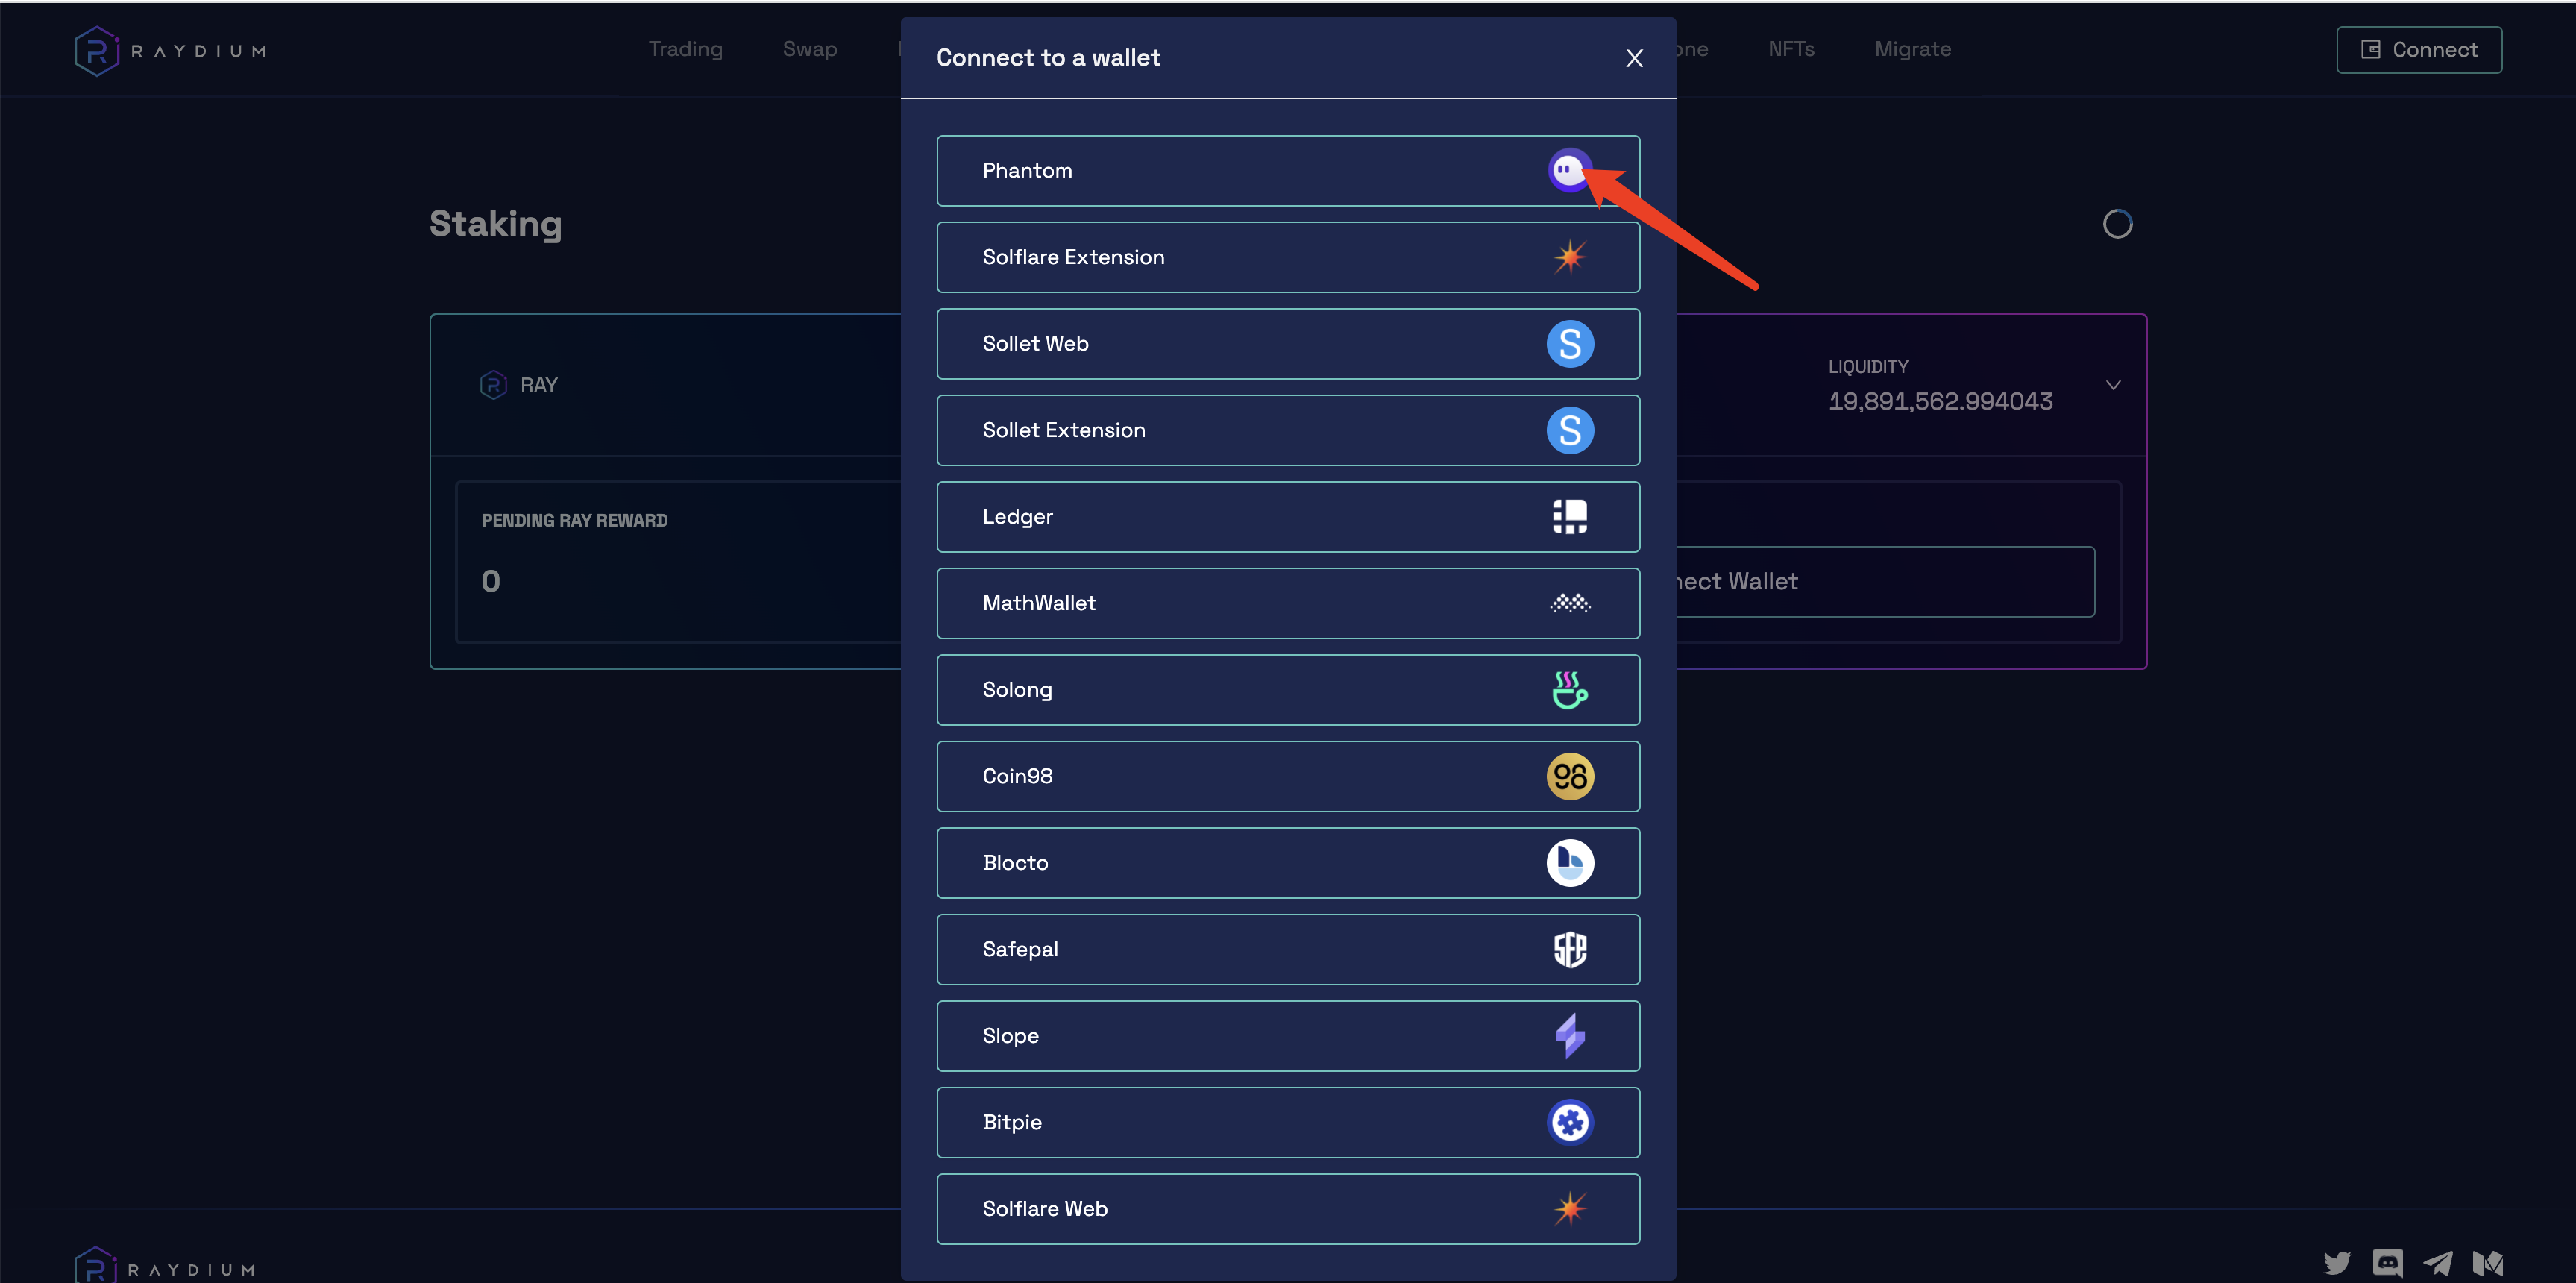Click the Solflare Extension sunburst icon
The height and width of the screenshot is (1283, 2576).
tap(1570, 257)
